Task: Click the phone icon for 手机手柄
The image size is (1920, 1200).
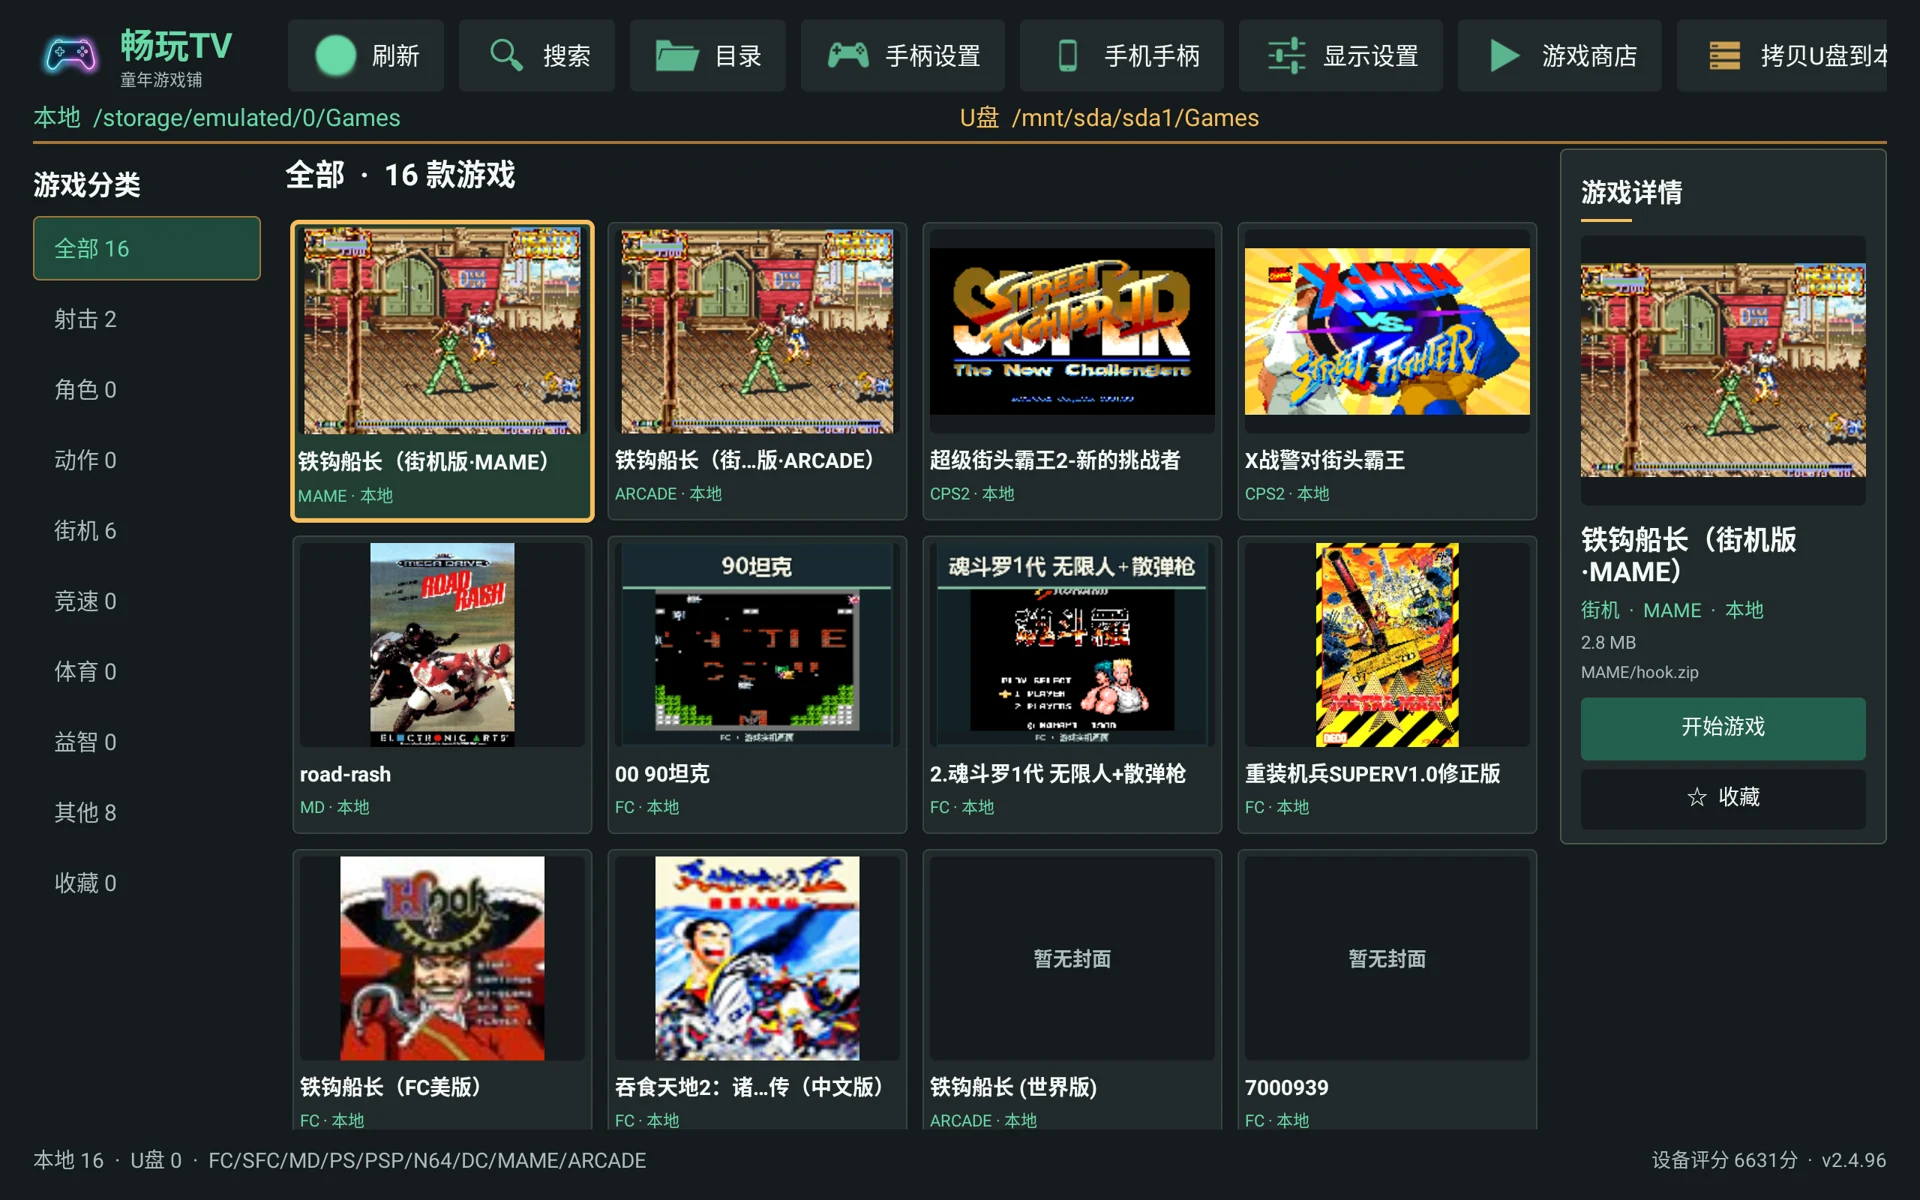Action: [x=1068, y=56]
